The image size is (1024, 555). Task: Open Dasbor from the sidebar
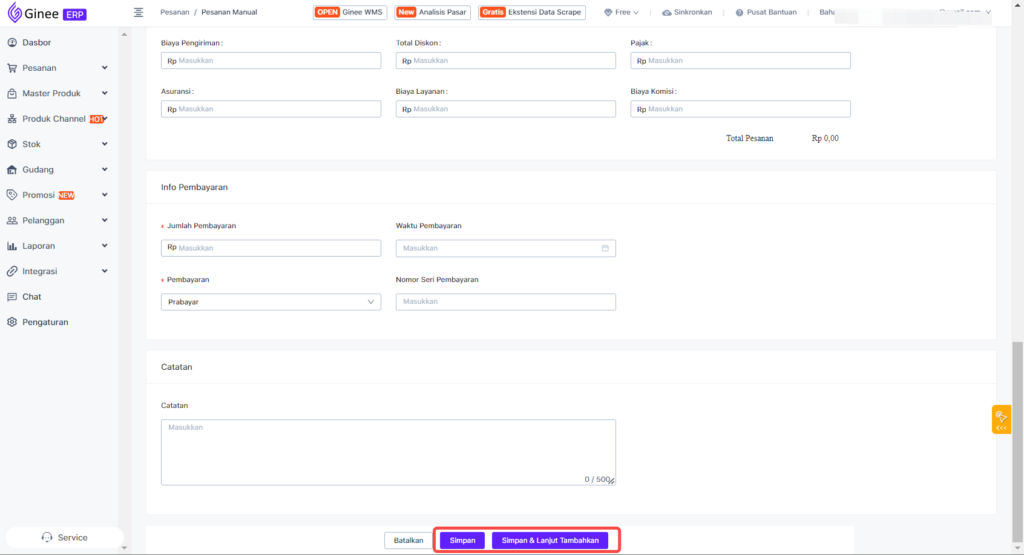click(37, 42)
